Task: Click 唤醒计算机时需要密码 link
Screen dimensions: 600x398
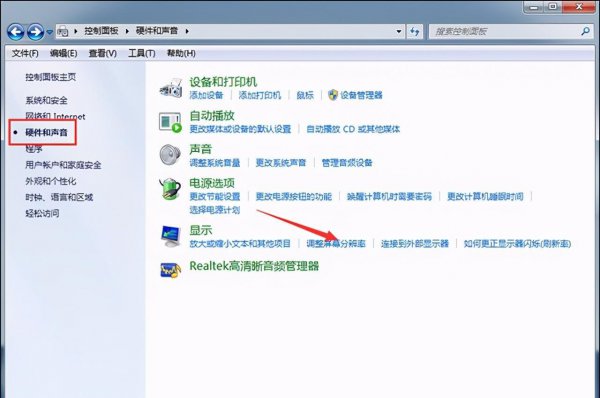Action: (389, 197)
